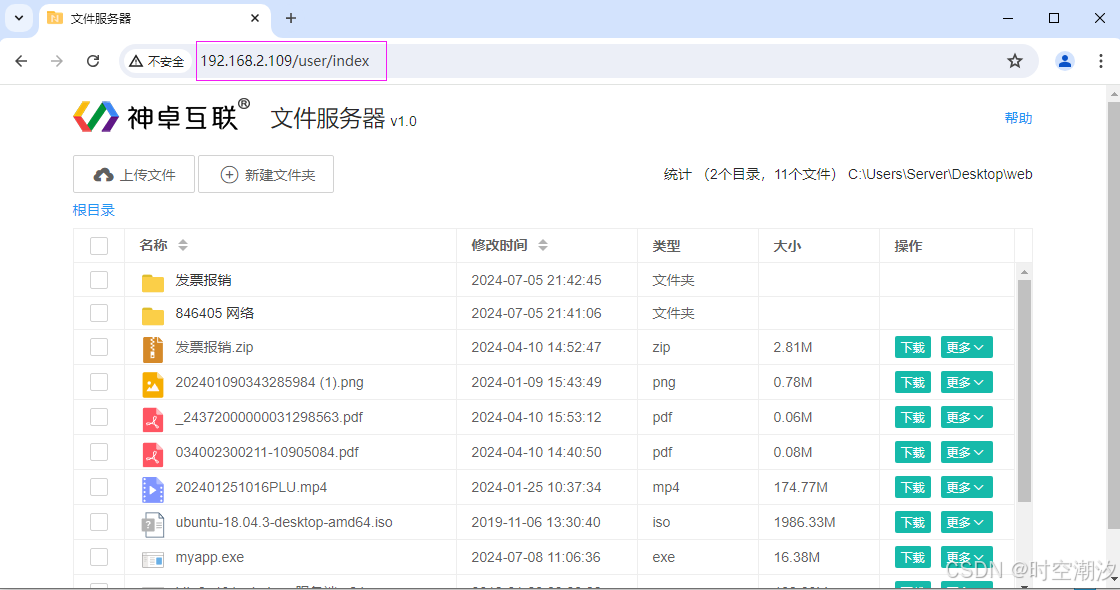Bookmark this page with the star icon
This screenshot has height=590, width=1120.
1014,61
